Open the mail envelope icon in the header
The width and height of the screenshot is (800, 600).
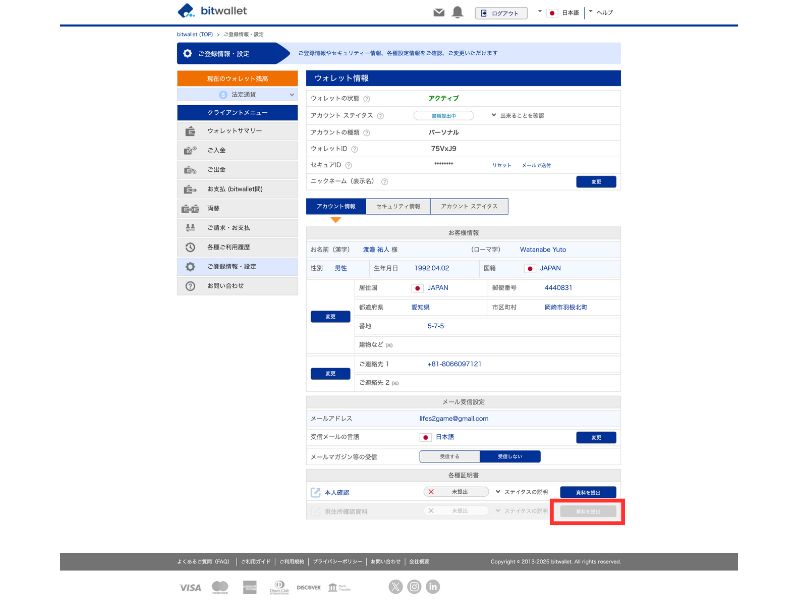(438, 13)
